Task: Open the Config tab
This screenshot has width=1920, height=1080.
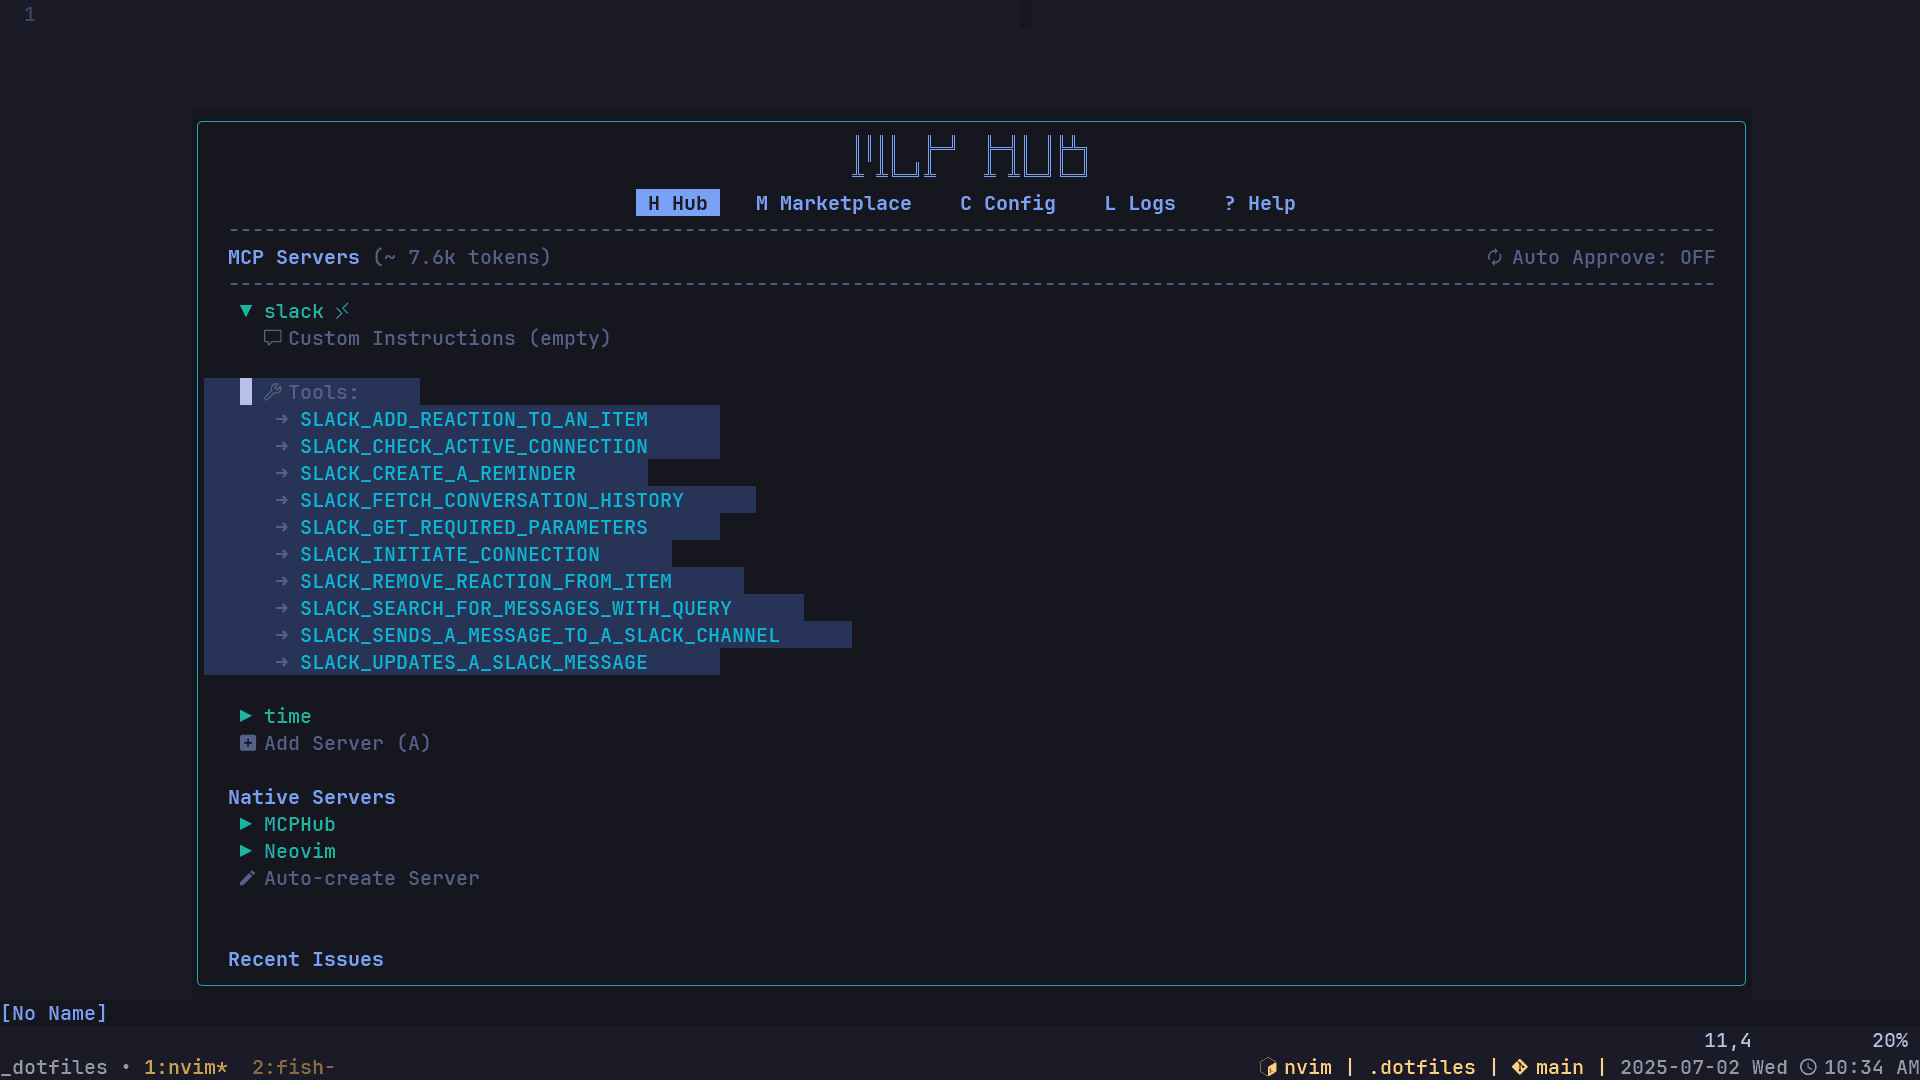Action: pos(1007,203)
